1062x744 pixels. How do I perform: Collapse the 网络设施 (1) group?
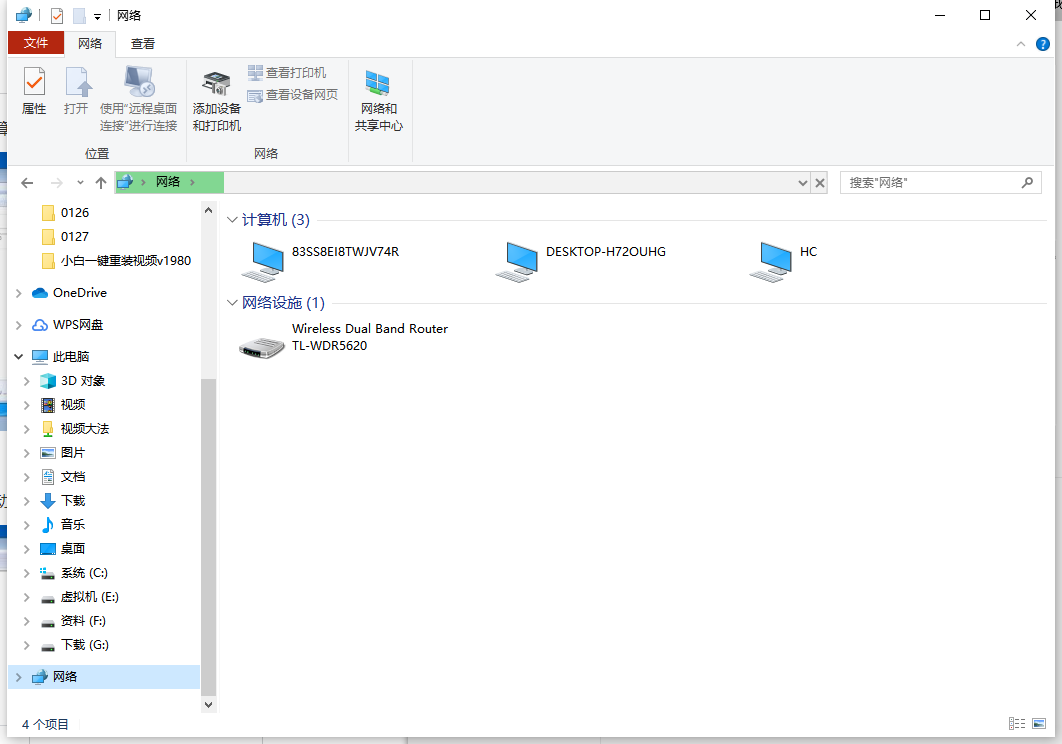pyautogui.click(x=232, y=303)
